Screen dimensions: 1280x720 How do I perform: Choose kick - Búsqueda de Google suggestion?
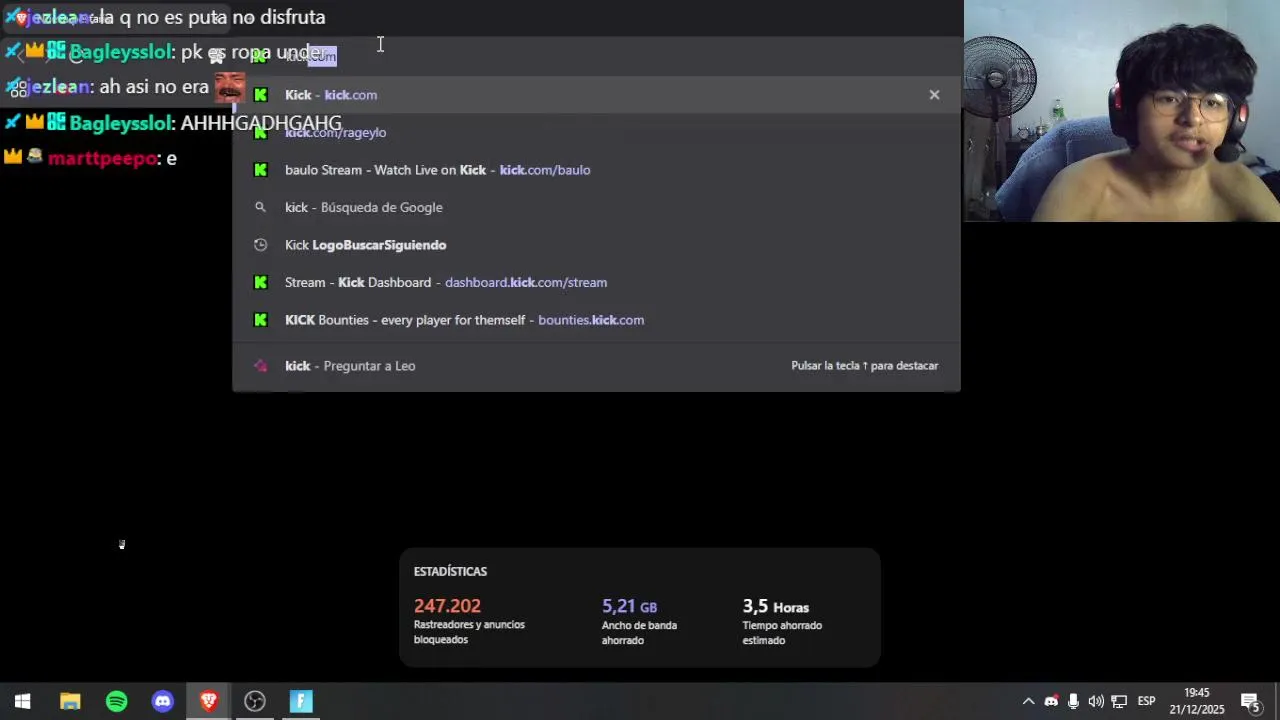tap(596, 207)
